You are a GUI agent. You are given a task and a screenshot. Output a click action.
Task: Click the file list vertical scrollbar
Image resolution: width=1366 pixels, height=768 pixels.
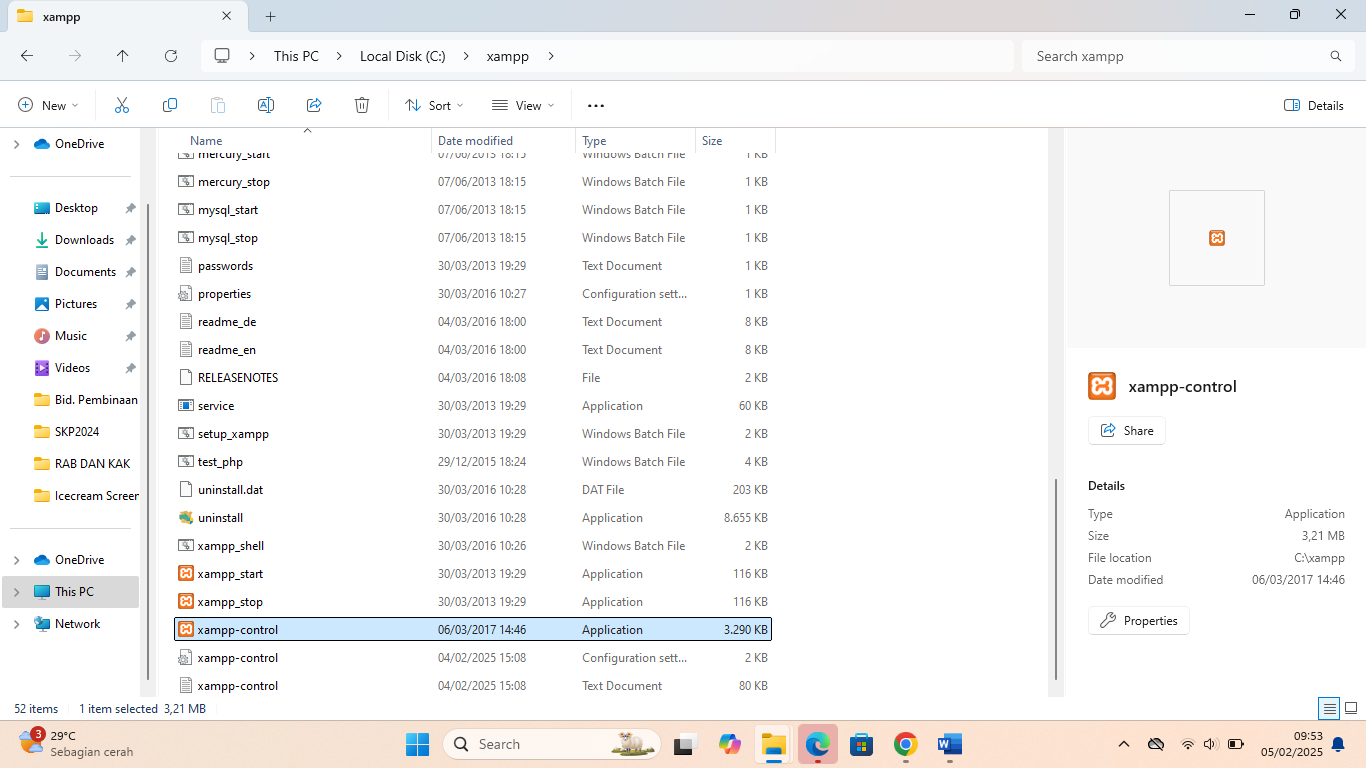coord(1056,580)
